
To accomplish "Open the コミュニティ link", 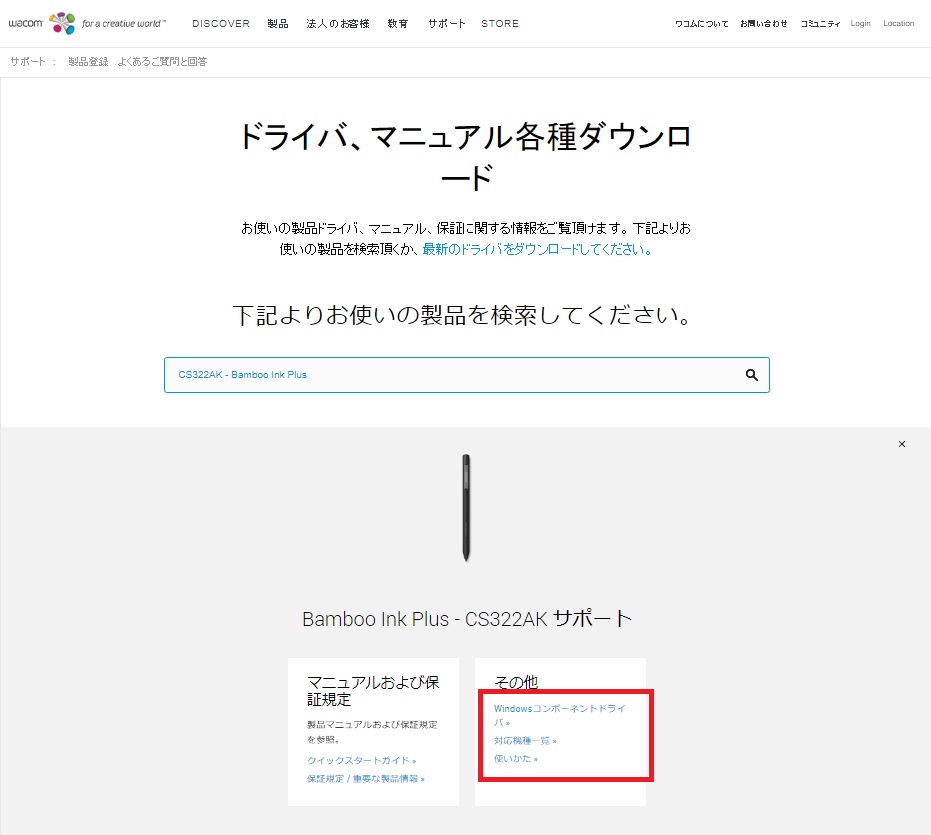I will (x=821, y=24).
